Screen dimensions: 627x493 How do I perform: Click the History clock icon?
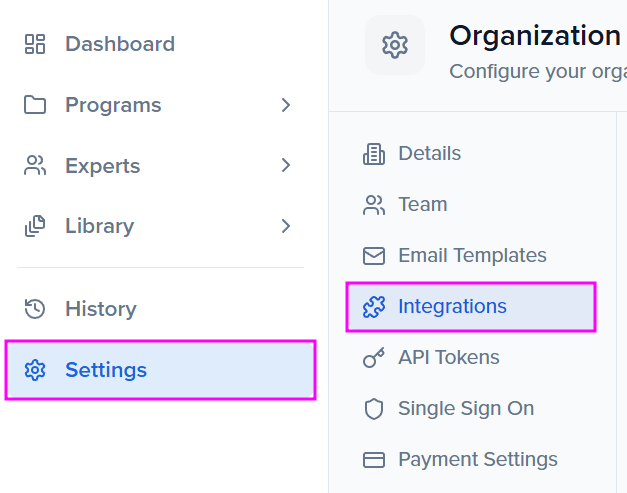[x=35, y=309]
